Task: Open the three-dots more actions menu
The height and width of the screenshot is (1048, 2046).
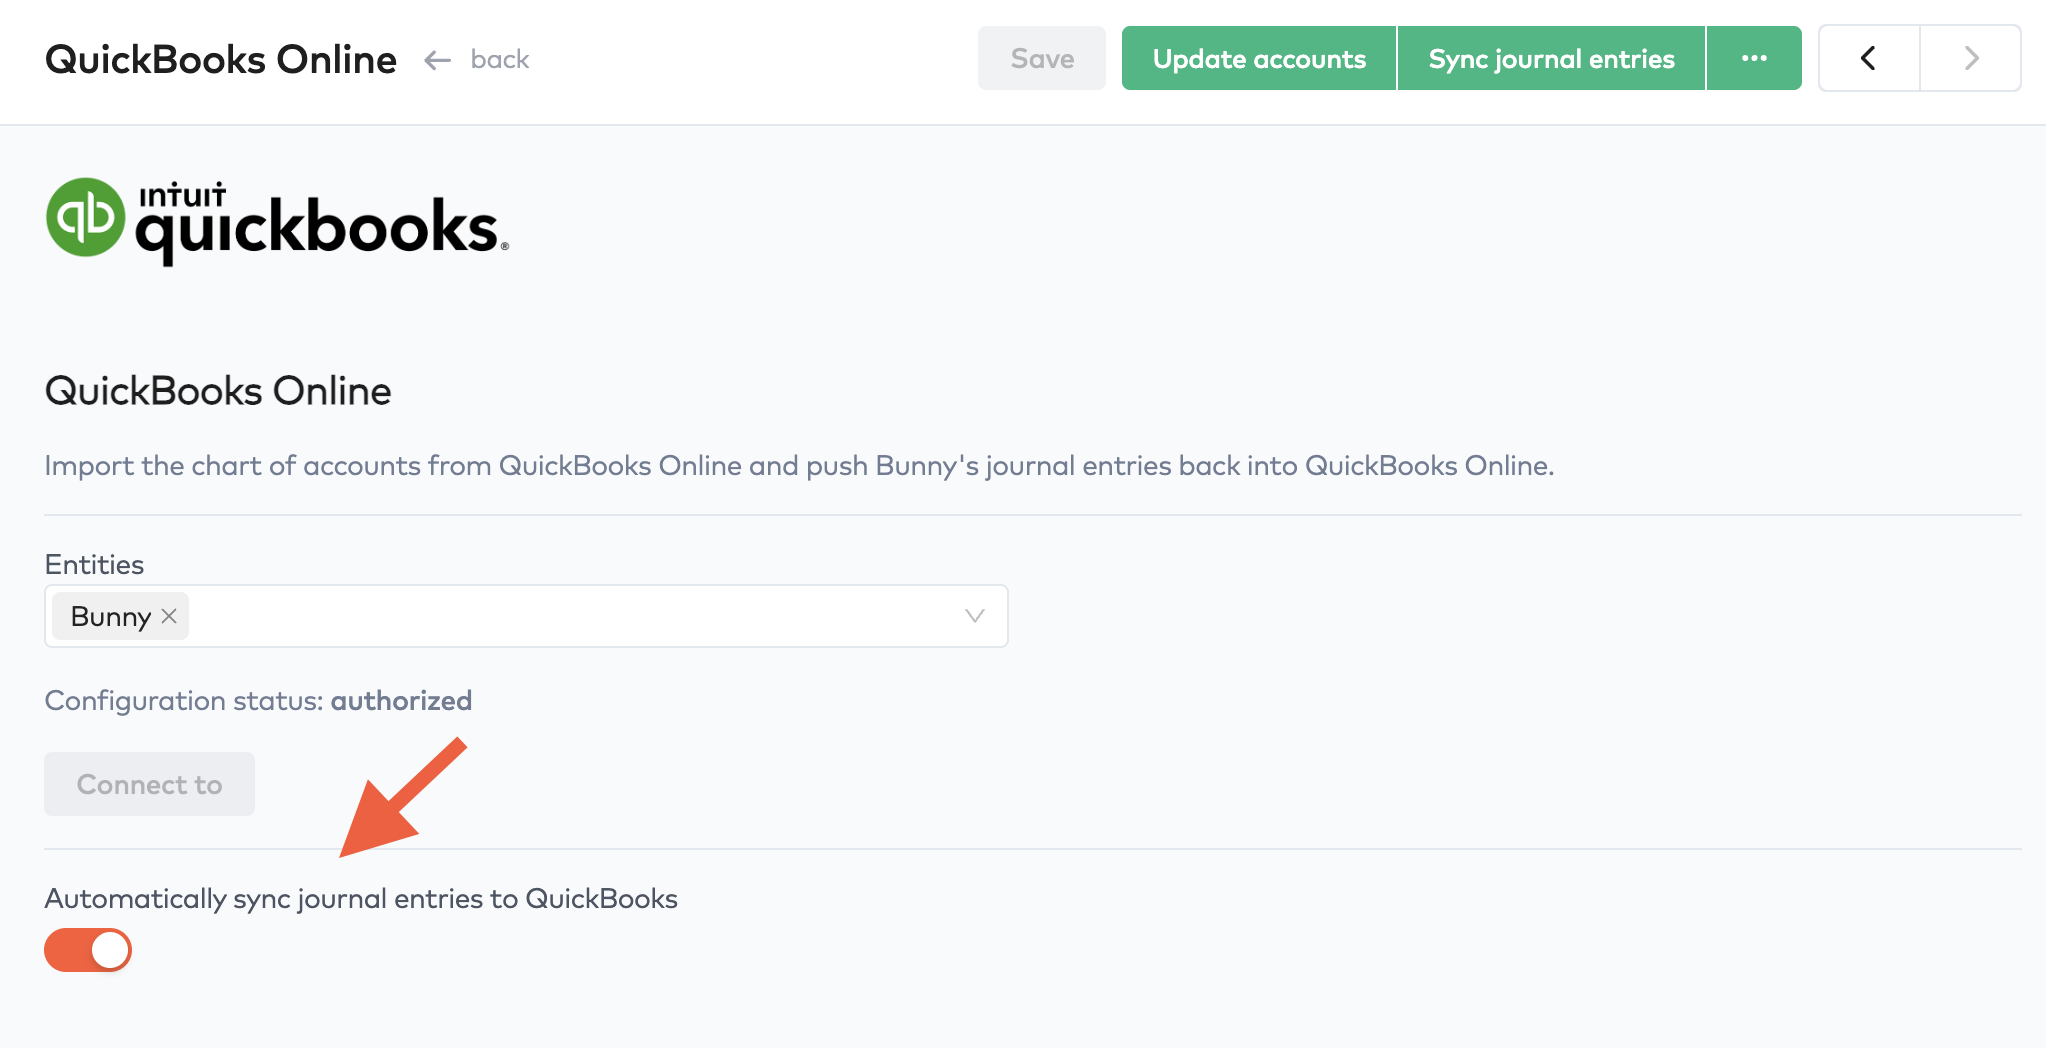Action: [x=1754, y=58]
